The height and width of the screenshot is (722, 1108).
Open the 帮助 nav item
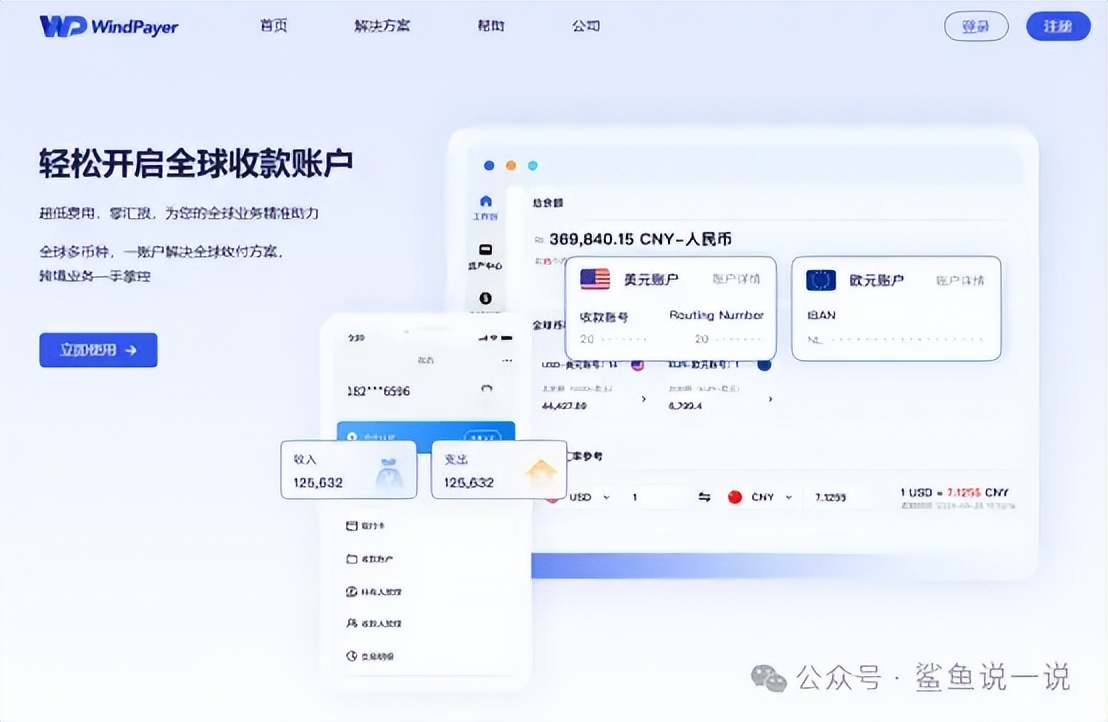coord(490,25)
